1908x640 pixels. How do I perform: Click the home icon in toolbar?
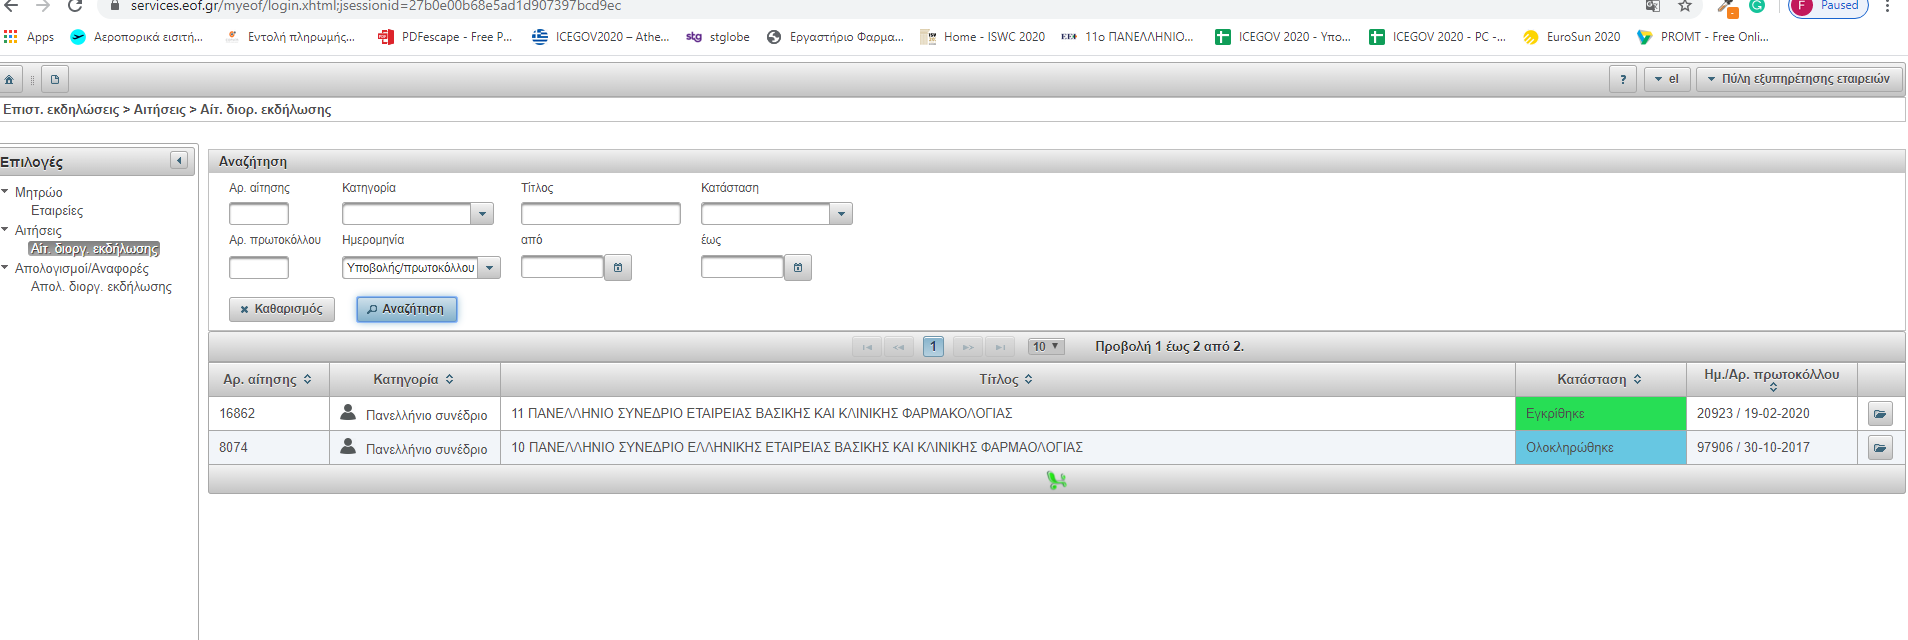tap(9, 79)
